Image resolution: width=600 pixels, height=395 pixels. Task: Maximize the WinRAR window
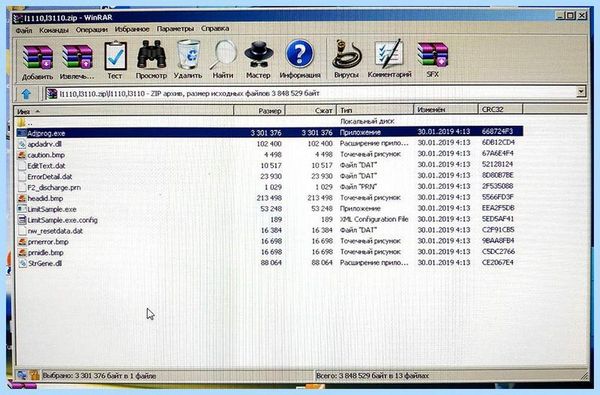(x=570, y=15)
